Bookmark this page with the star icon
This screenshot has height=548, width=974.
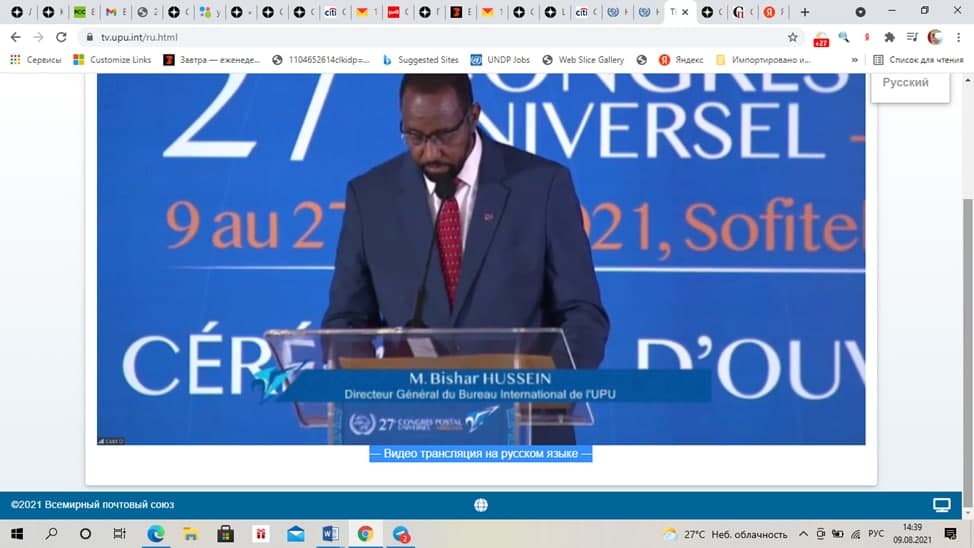(793, 37)
